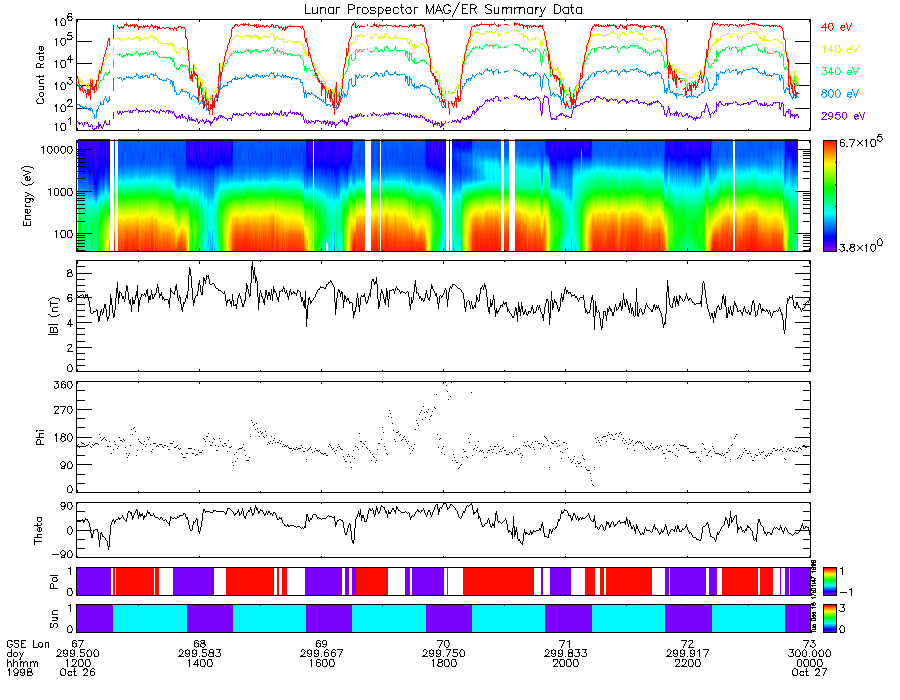Select the '140 eV' legend label
Image resolution: width=900 pixels, height=700 pixels.
tap(840, 49)
